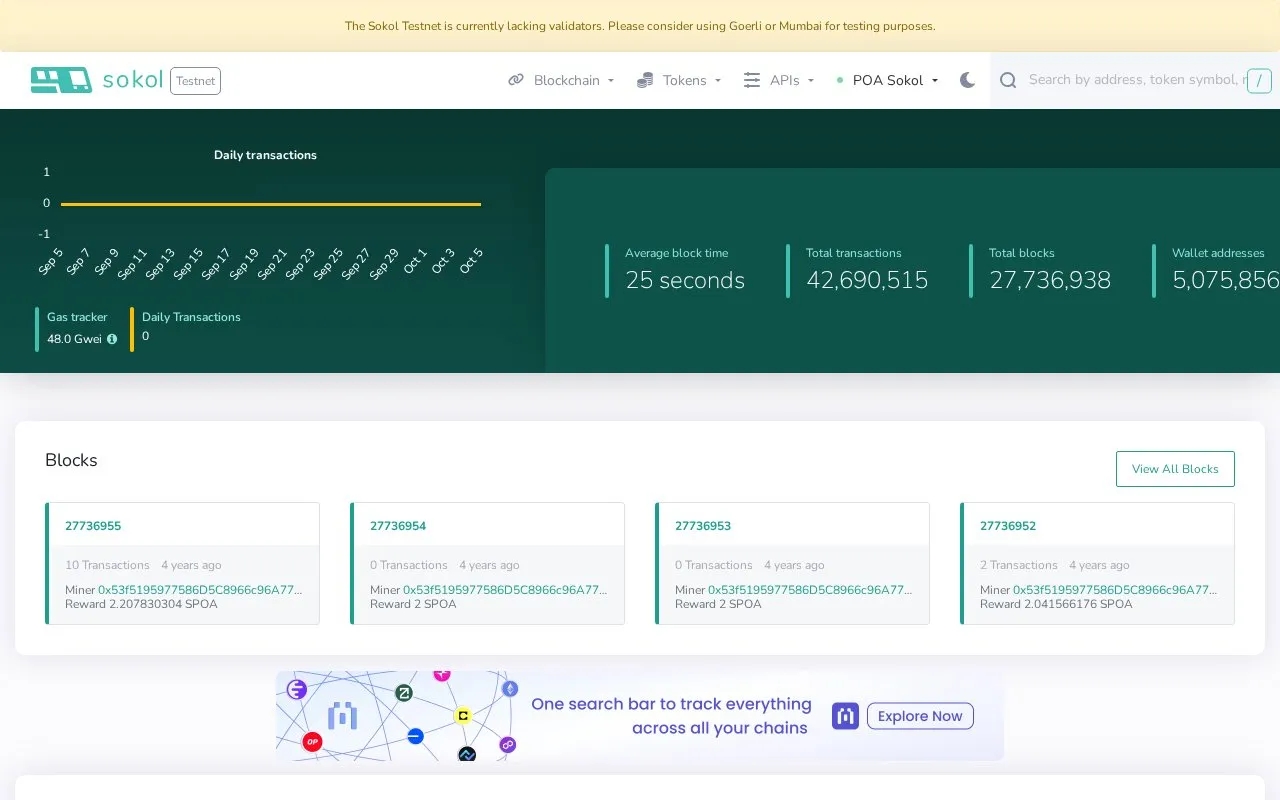1280x800 pixels.
Task: Click the Total transactions value 42,690,515
Action: tap(867, 281)
